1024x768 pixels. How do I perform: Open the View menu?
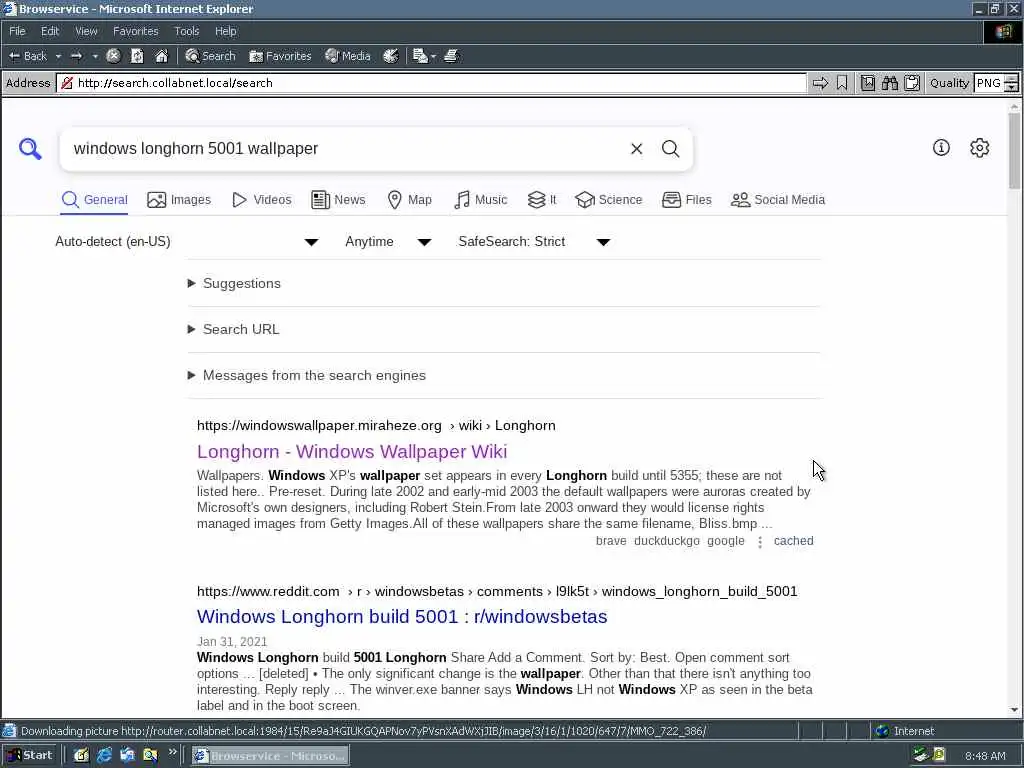coord(86,31)
